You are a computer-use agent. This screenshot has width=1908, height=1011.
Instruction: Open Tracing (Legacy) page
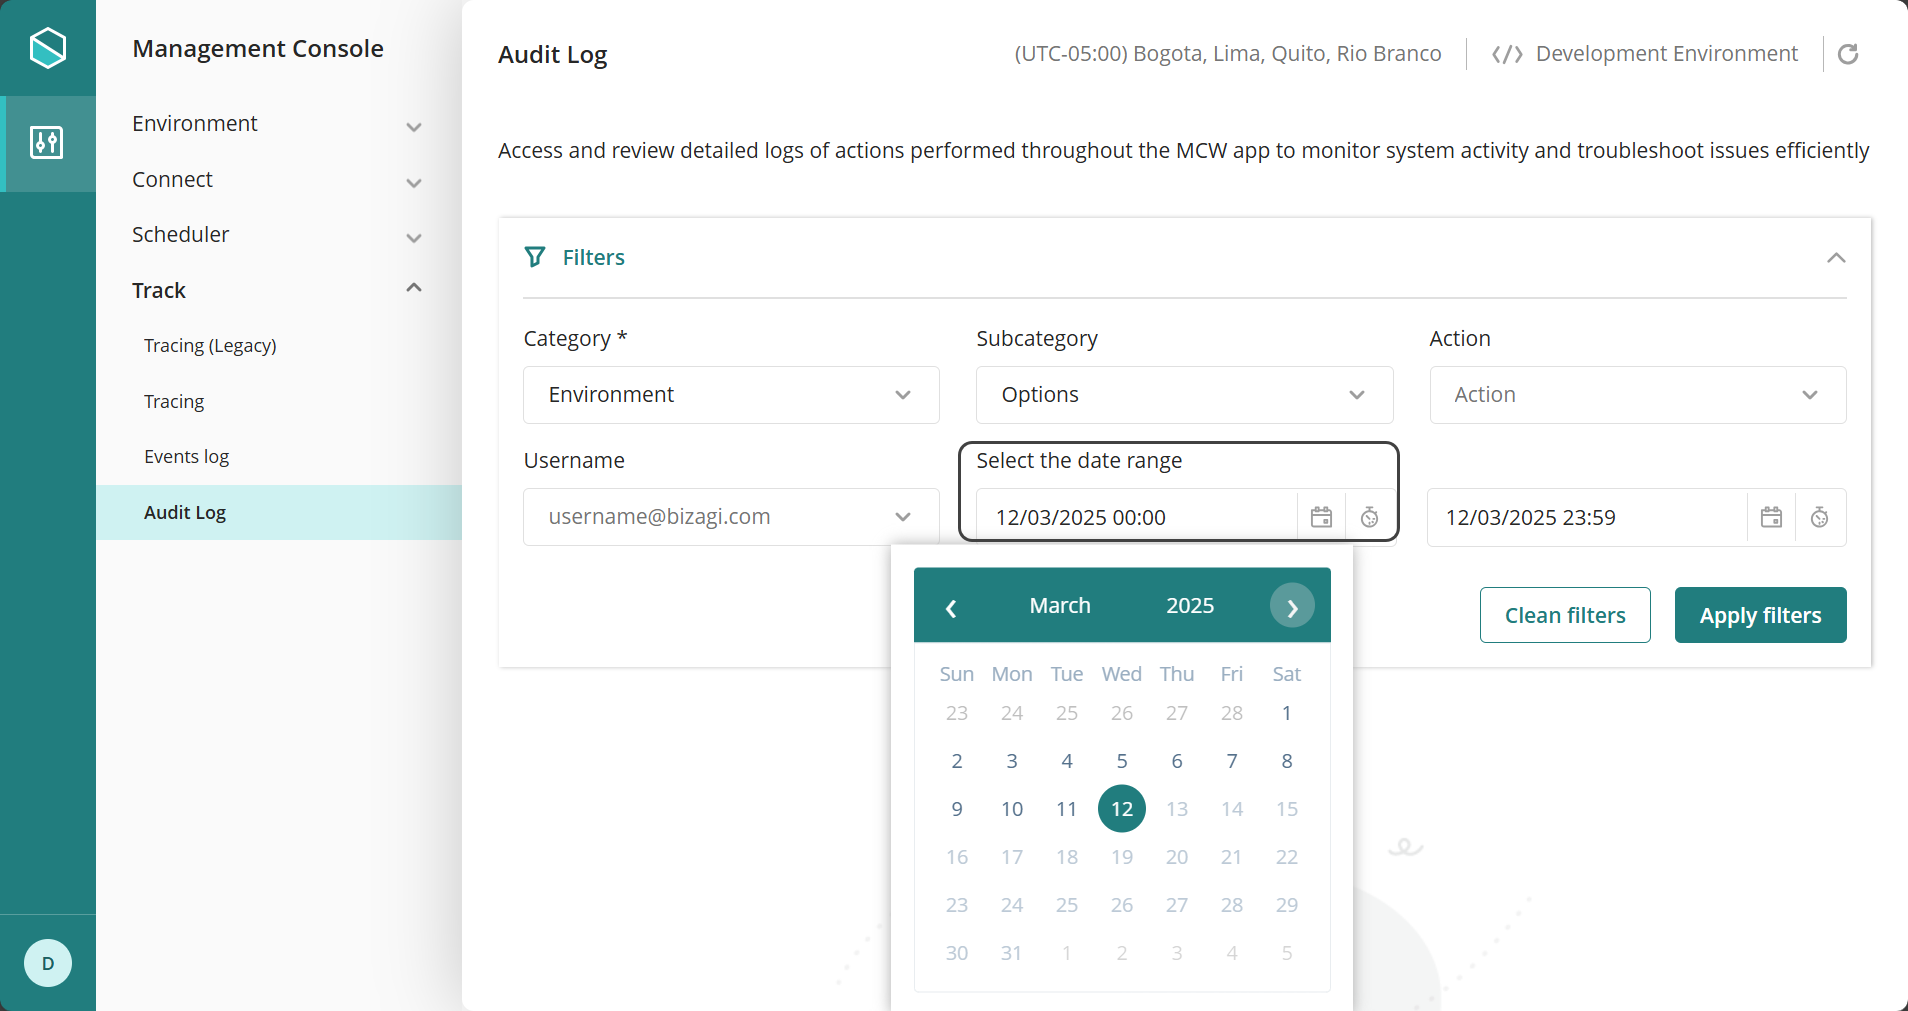(x=210, y=346)
